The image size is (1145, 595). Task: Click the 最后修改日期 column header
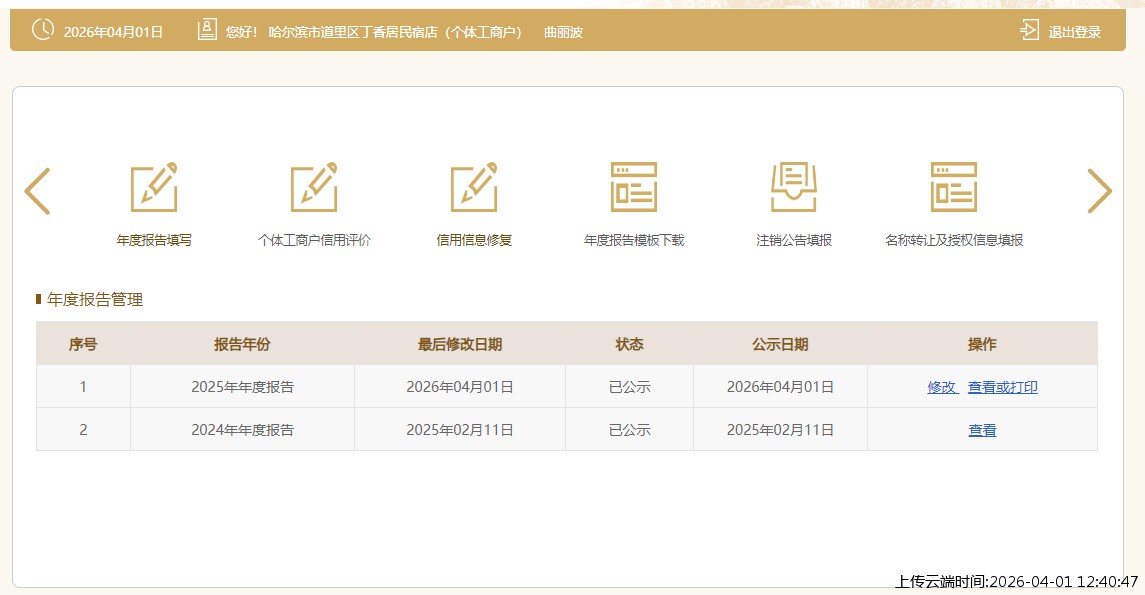click(x=460, y=344)
